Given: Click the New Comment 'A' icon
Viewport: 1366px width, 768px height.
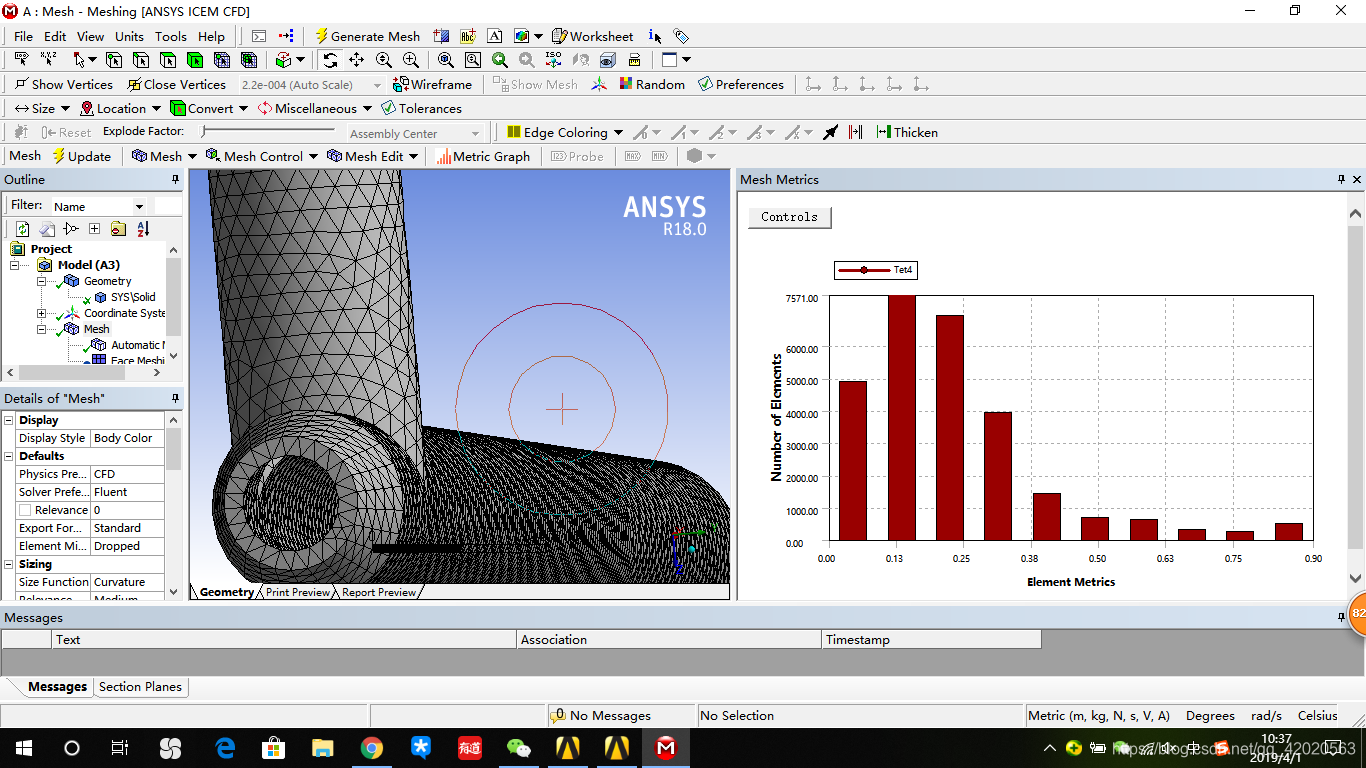Looking at the screenshot, I should point(493,36).
